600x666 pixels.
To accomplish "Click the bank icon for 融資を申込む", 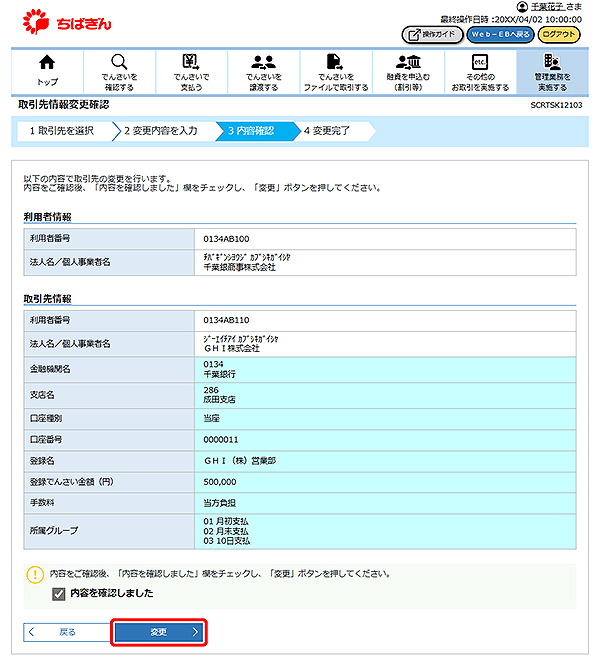I will 408,62.
